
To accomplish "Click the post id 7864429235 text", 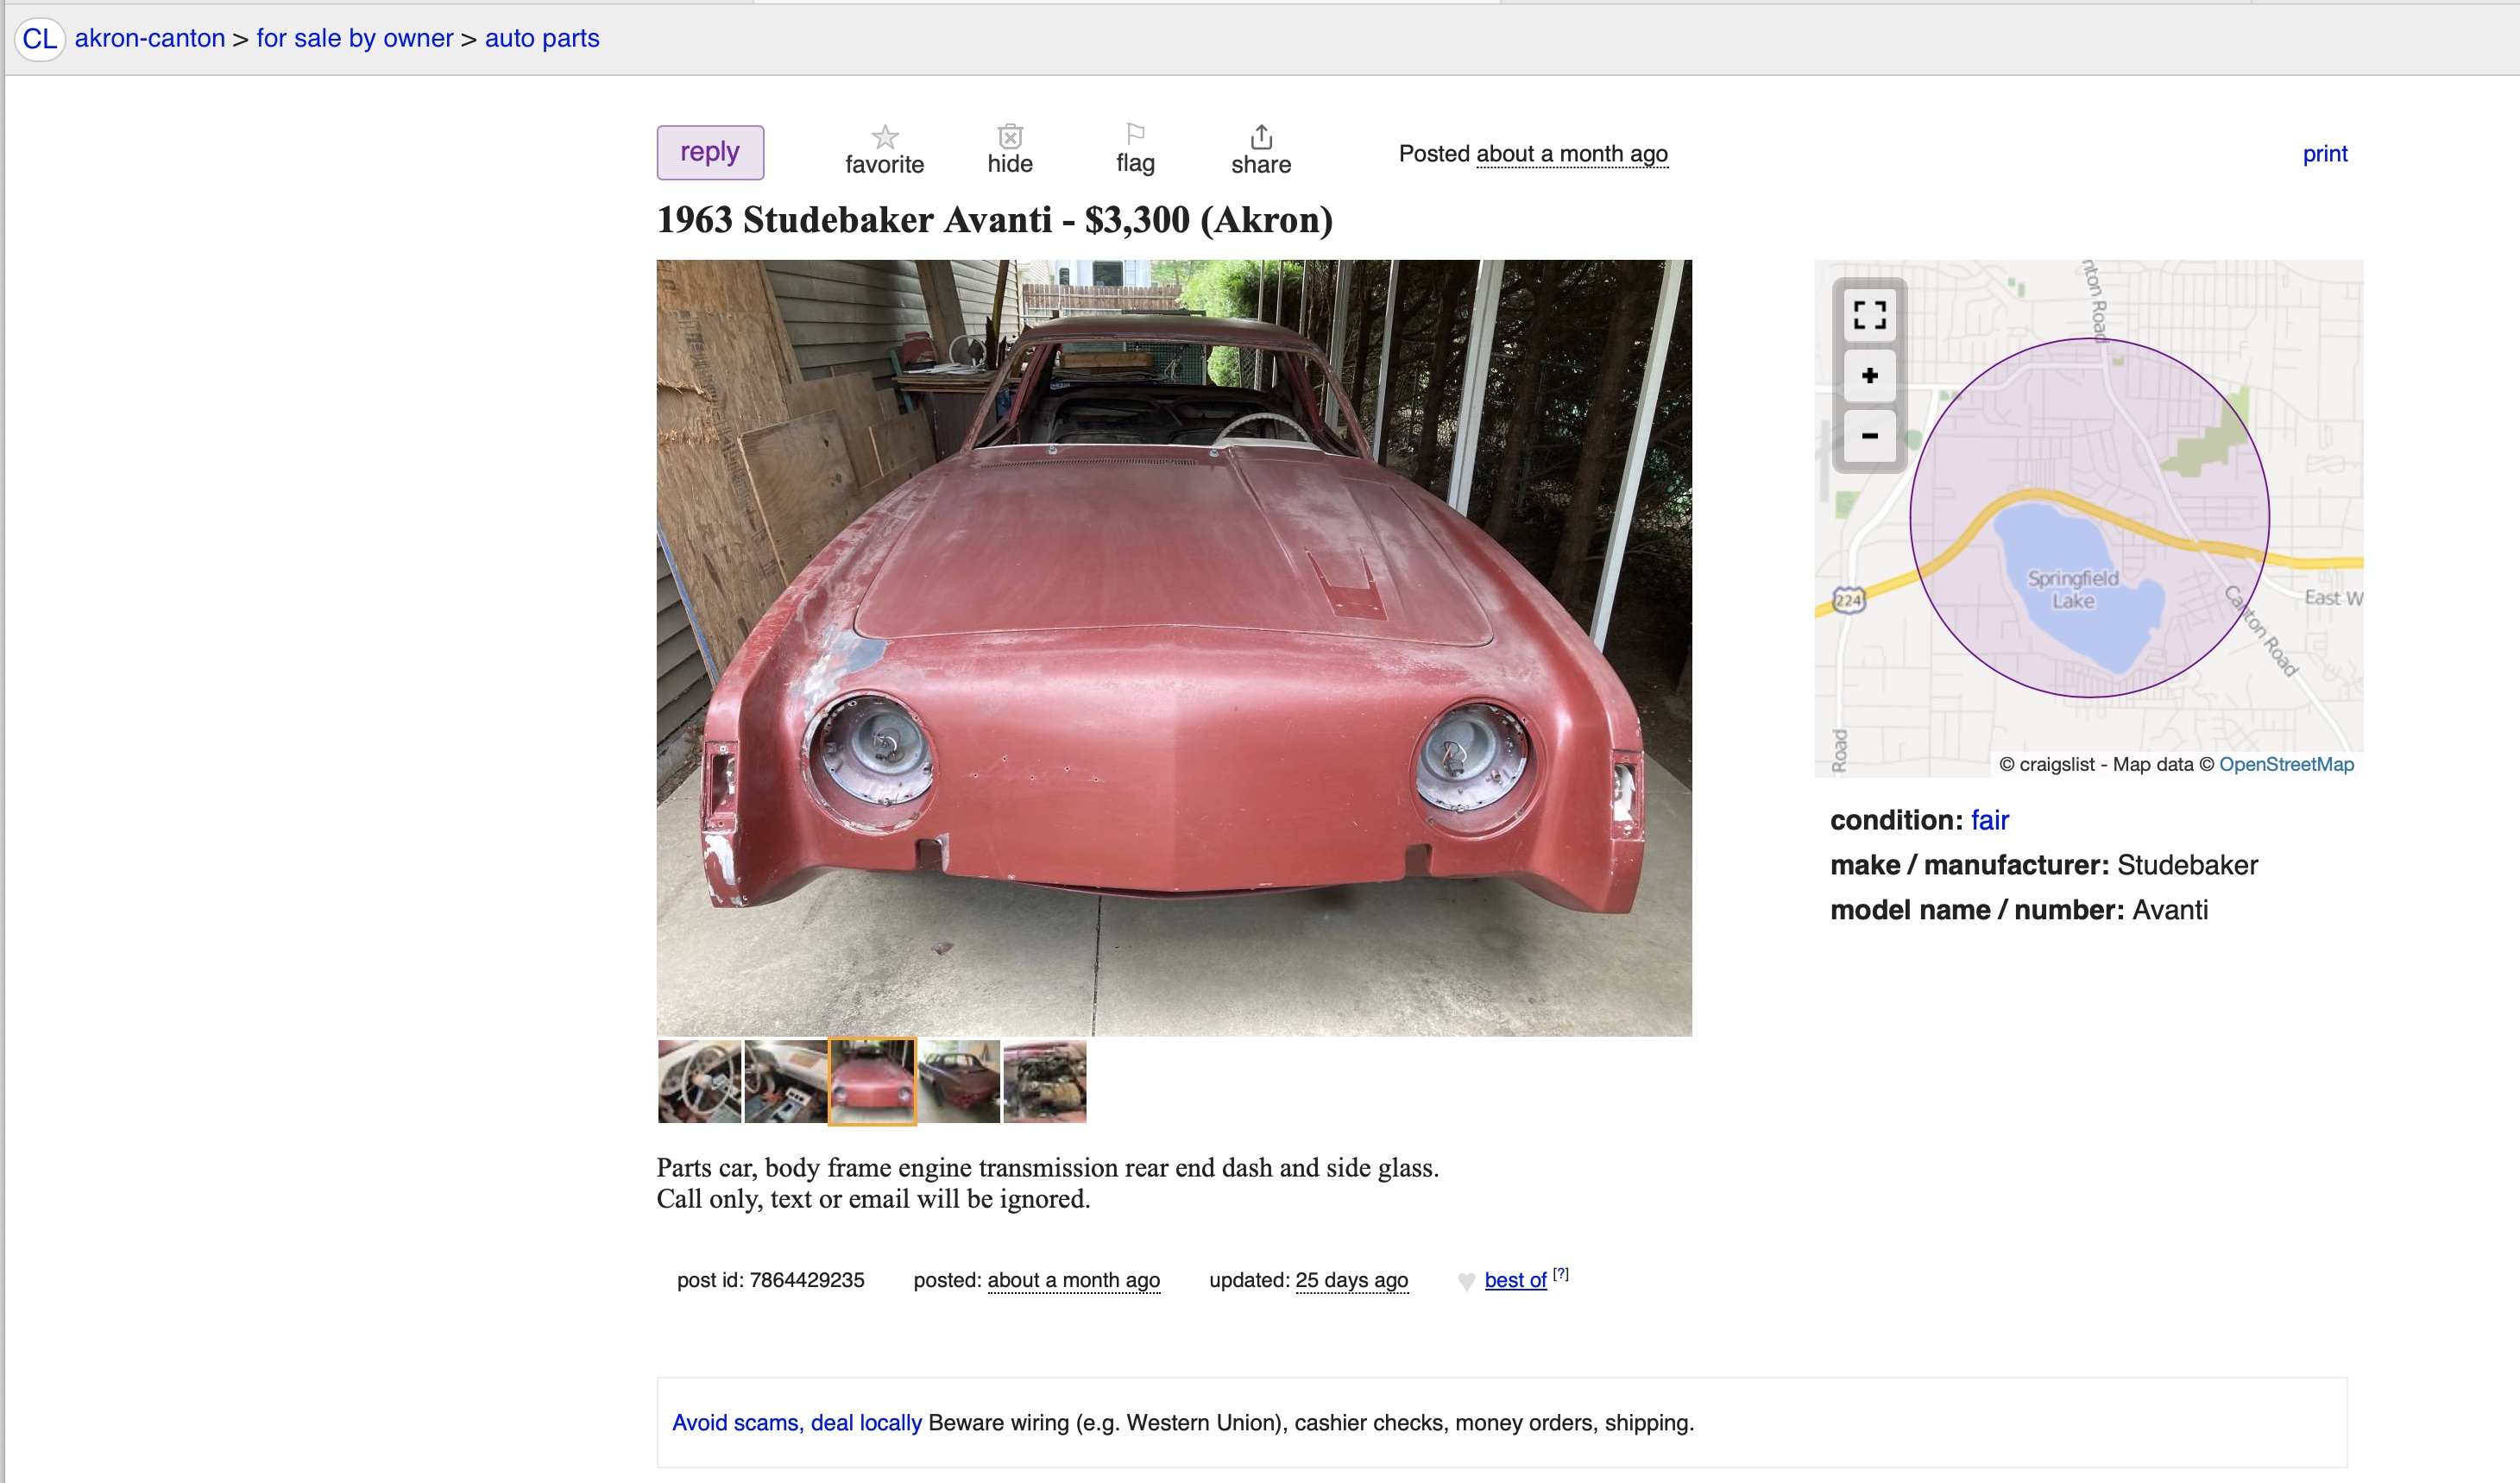I will tap(771, 1280).
